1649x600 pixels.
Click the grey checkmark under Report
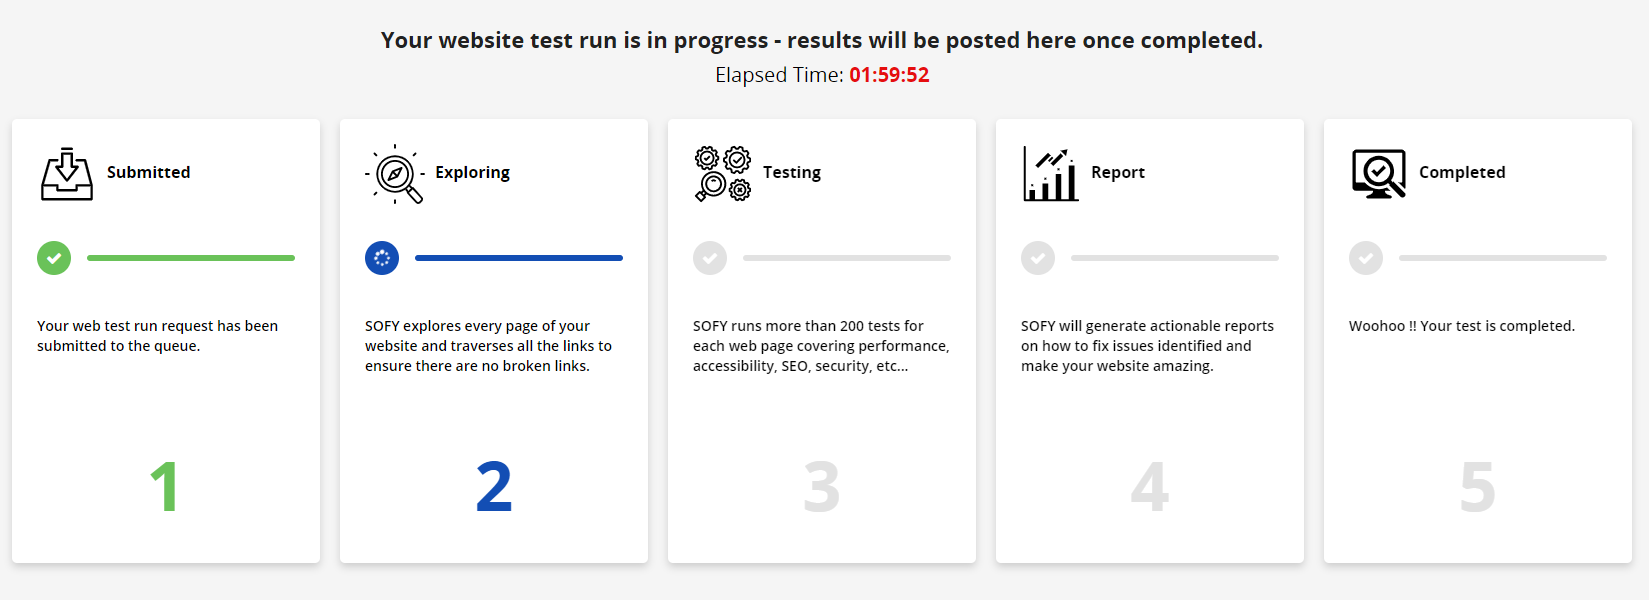point(1038,258)
